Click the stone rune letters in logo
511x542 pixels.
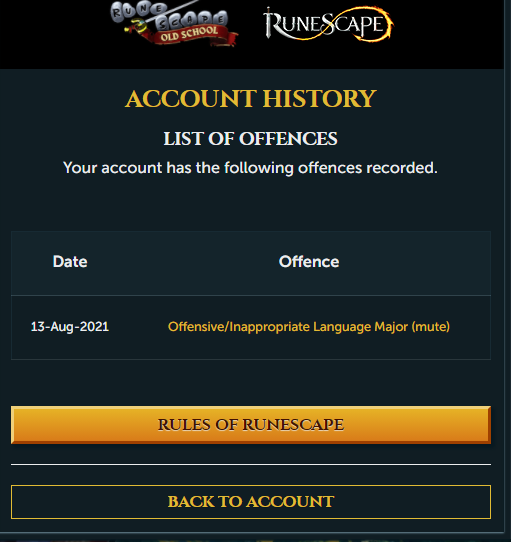pos(169,16)
